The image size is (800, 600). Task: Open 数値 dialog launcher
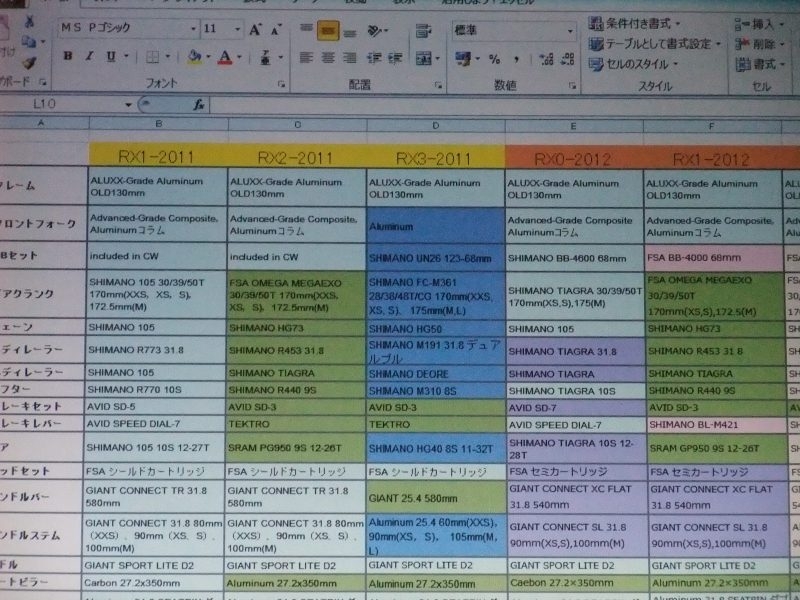(572, 86)
